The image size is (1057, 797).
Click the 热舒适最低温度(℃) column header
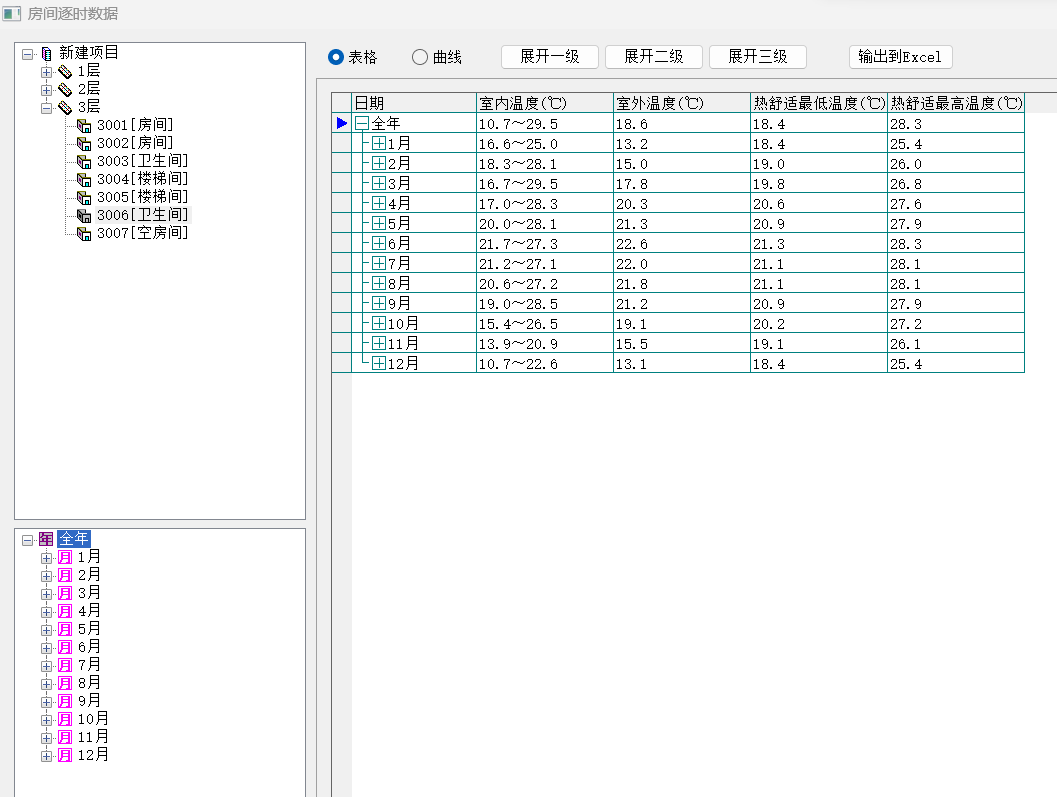pos(818,103)
